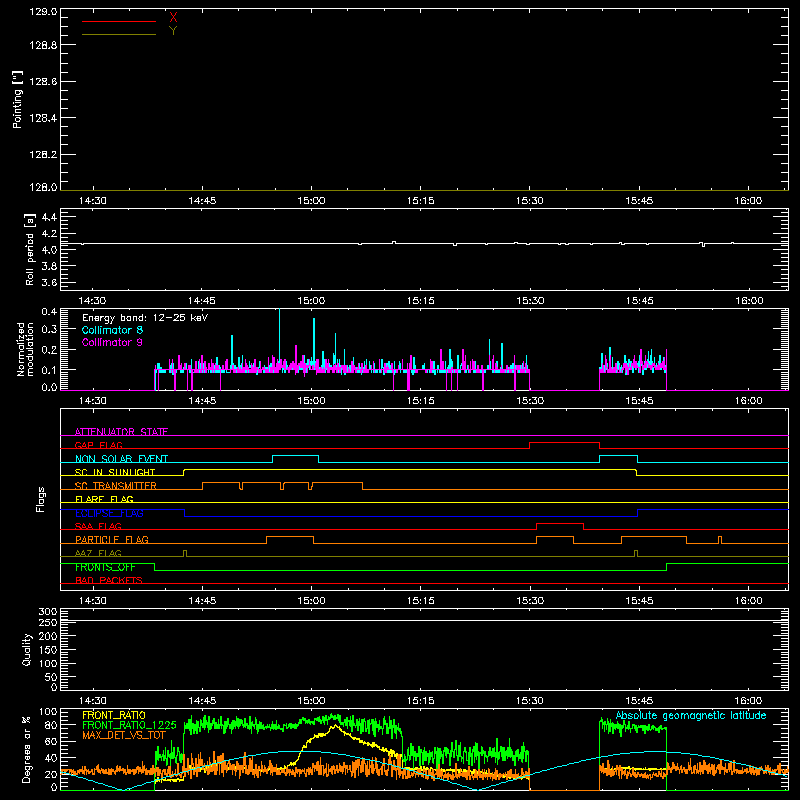Select the SC_TRANSMITTER flag label

pos(116,486)
